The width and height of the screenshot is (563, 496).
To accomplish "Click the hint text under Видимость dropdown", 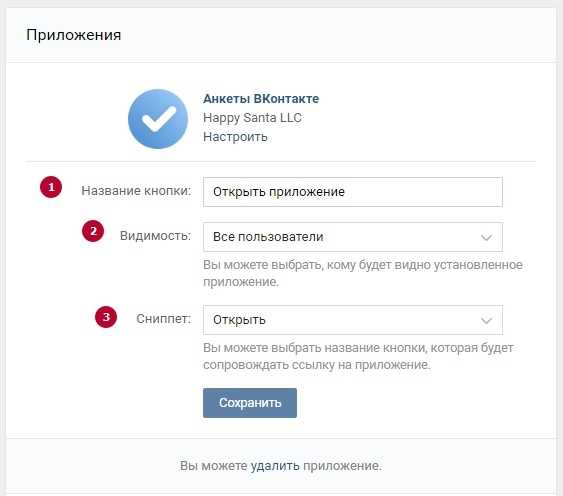I will click(x=363, y=273).
